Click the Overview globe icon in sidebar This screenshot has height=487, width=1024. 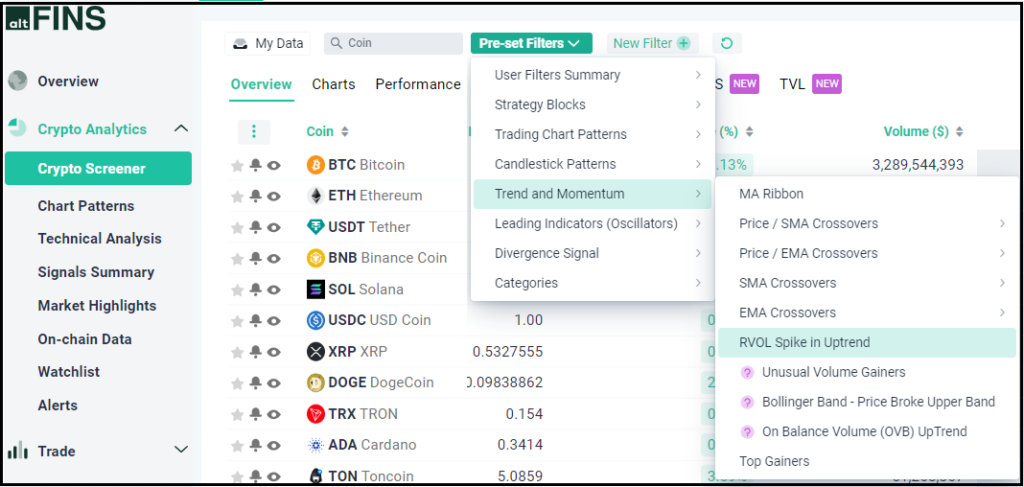17,81
